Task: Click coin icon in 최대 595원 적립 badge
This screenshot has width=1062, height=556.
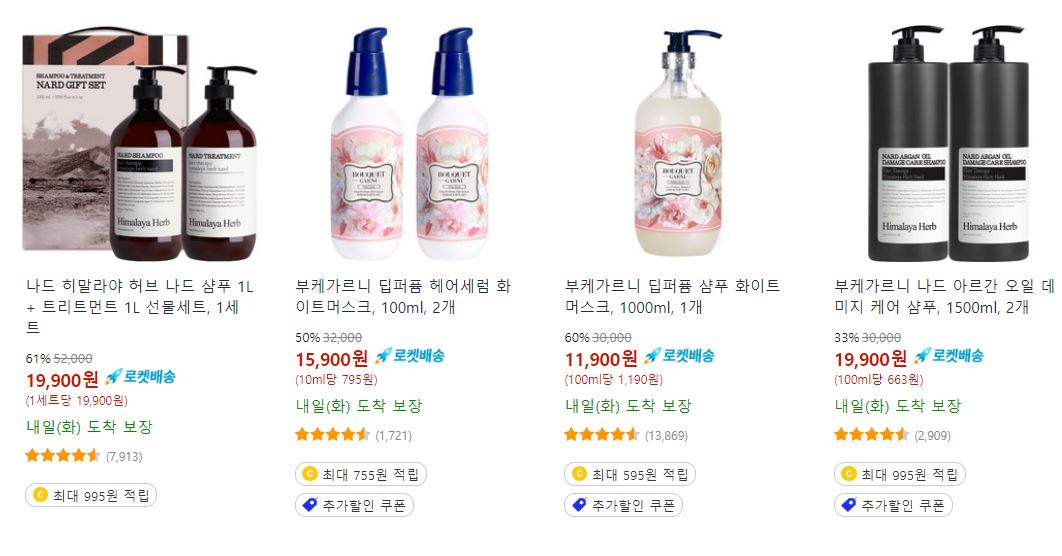Action: 579,474
